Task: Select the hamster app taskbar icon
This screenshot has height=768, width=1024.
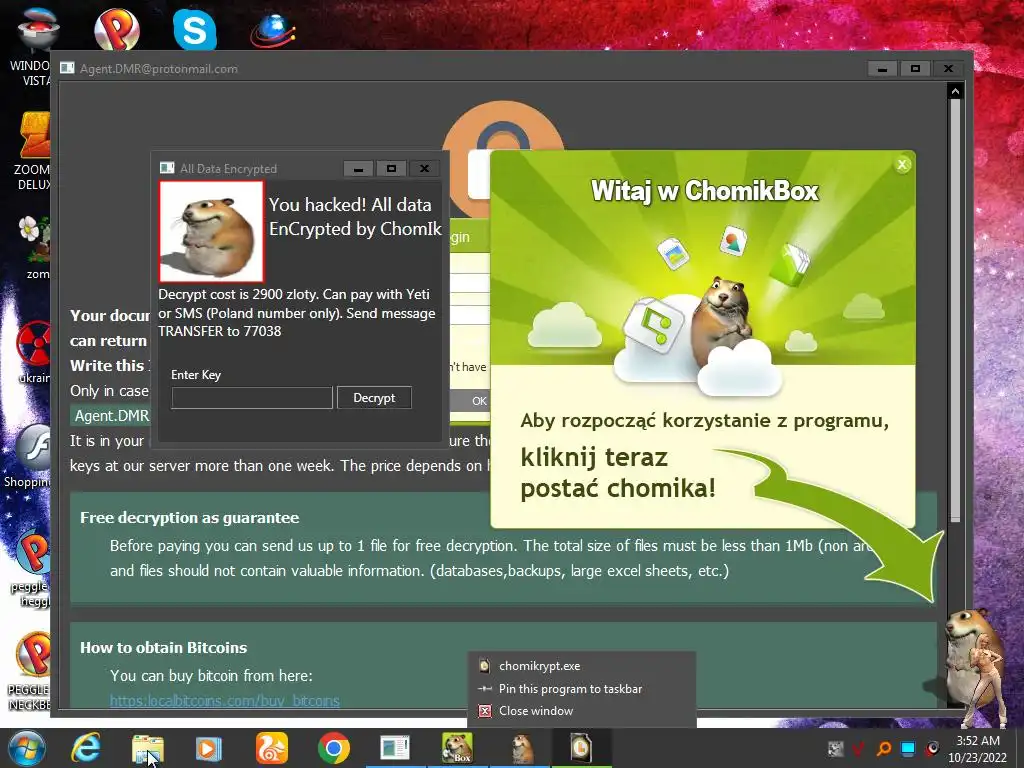Action: [520, 748]
